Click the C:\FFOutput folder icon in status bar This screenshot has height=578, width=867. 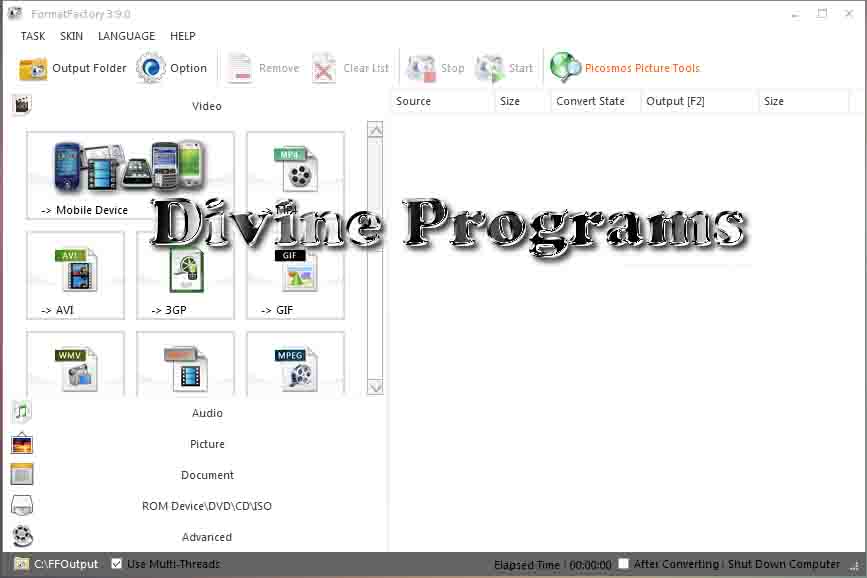click(22, 564)
